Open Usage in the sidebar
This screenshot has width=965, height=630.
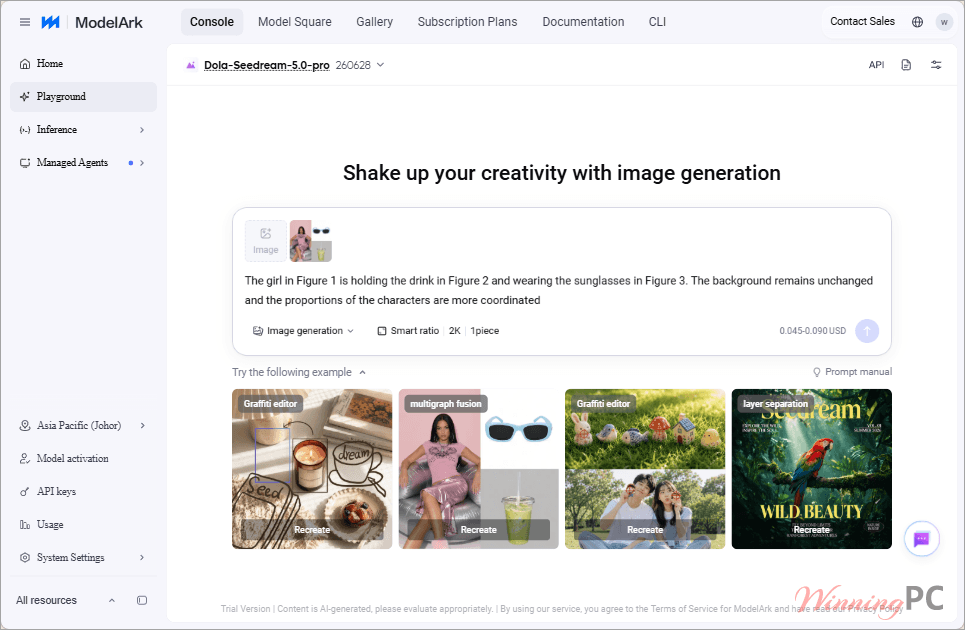[x=83, y=525]
